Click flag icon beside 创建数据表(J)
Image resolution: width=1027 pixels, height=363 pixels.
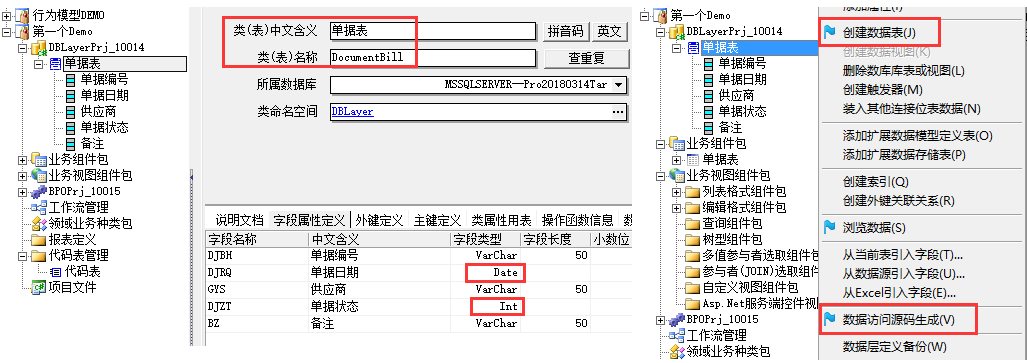[x=829, y=32]
